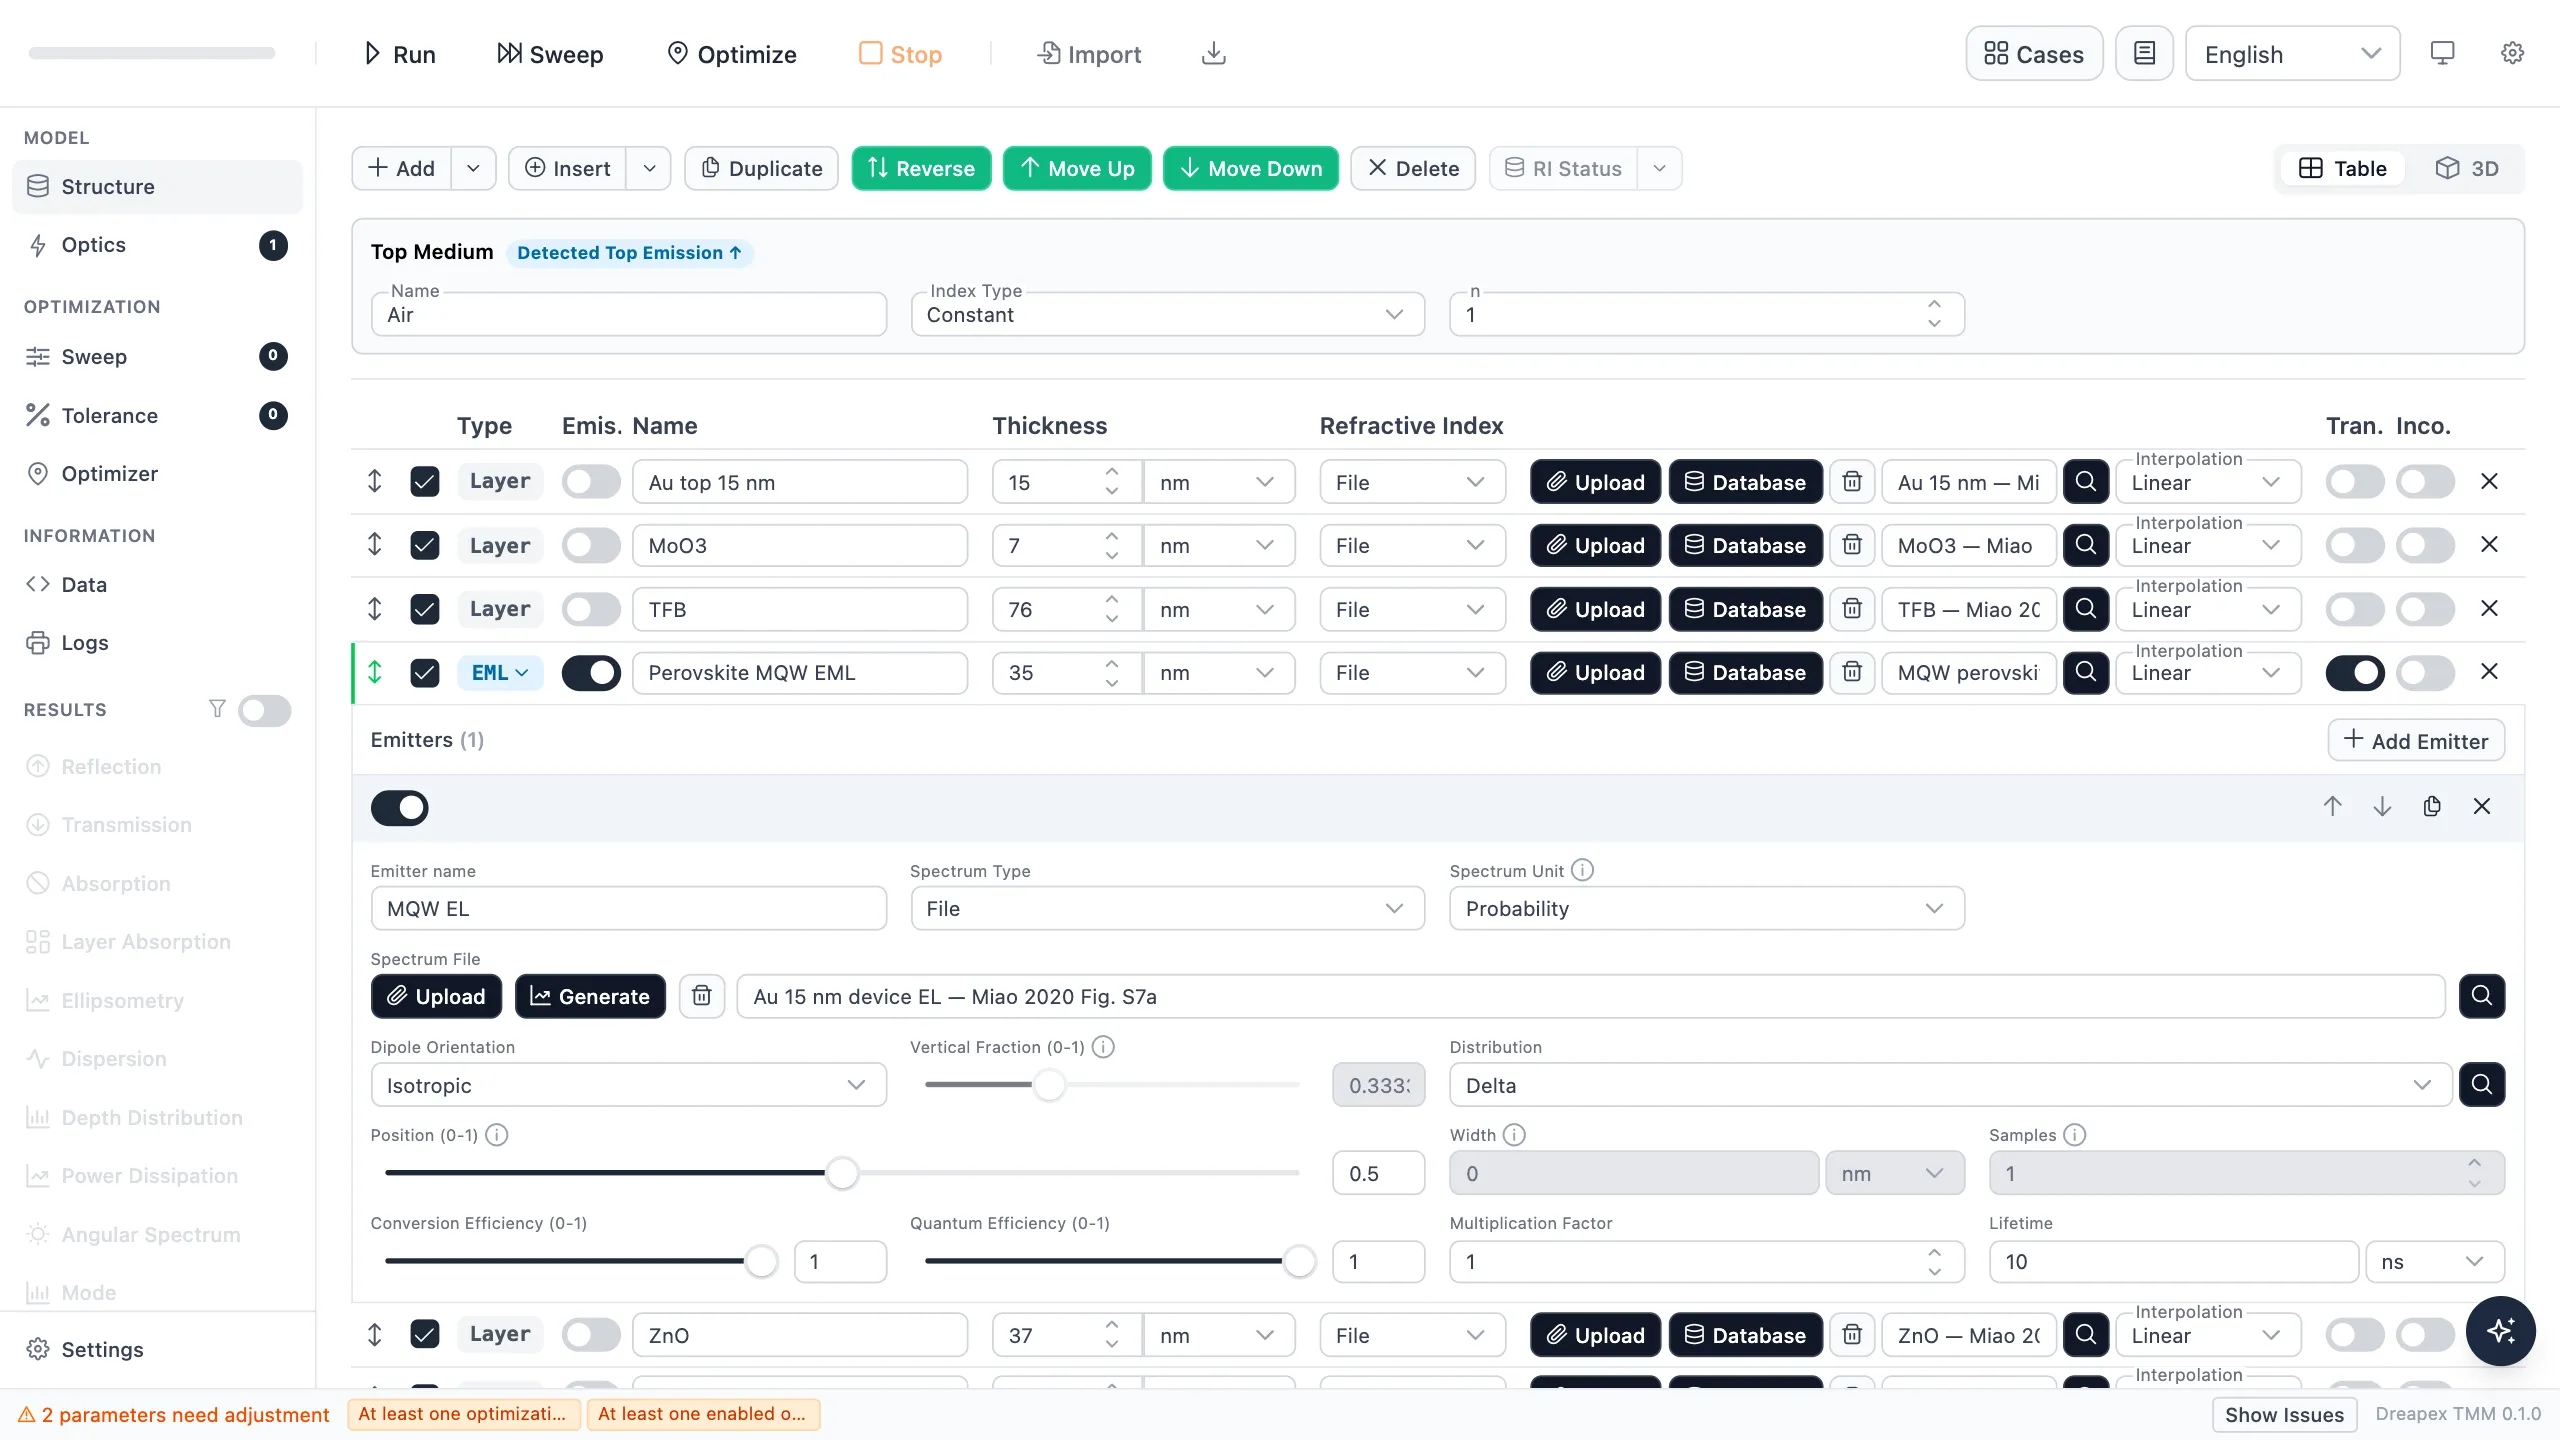This screenshot has width=2560, height=1440.
Task: Click Show Issues in the status bar
Action: point(2284,1414)
